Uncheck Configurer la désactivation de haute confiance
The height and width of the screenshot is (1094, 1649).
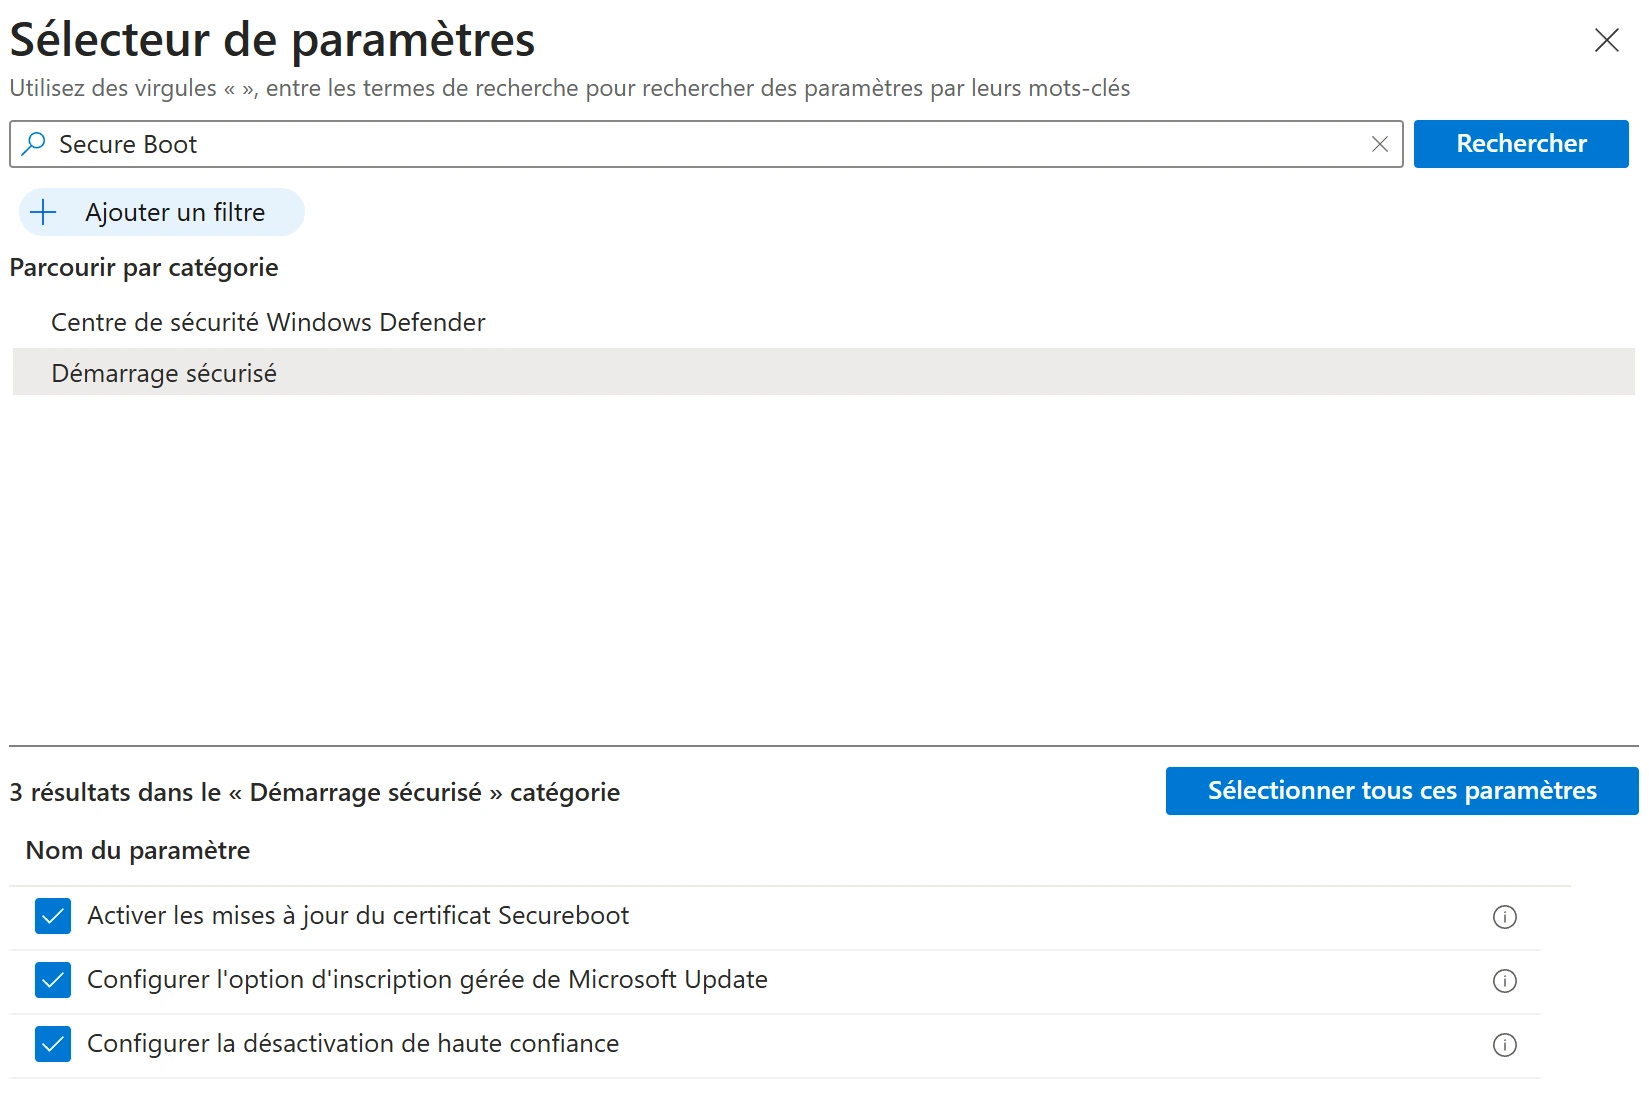coord(52,1044)
